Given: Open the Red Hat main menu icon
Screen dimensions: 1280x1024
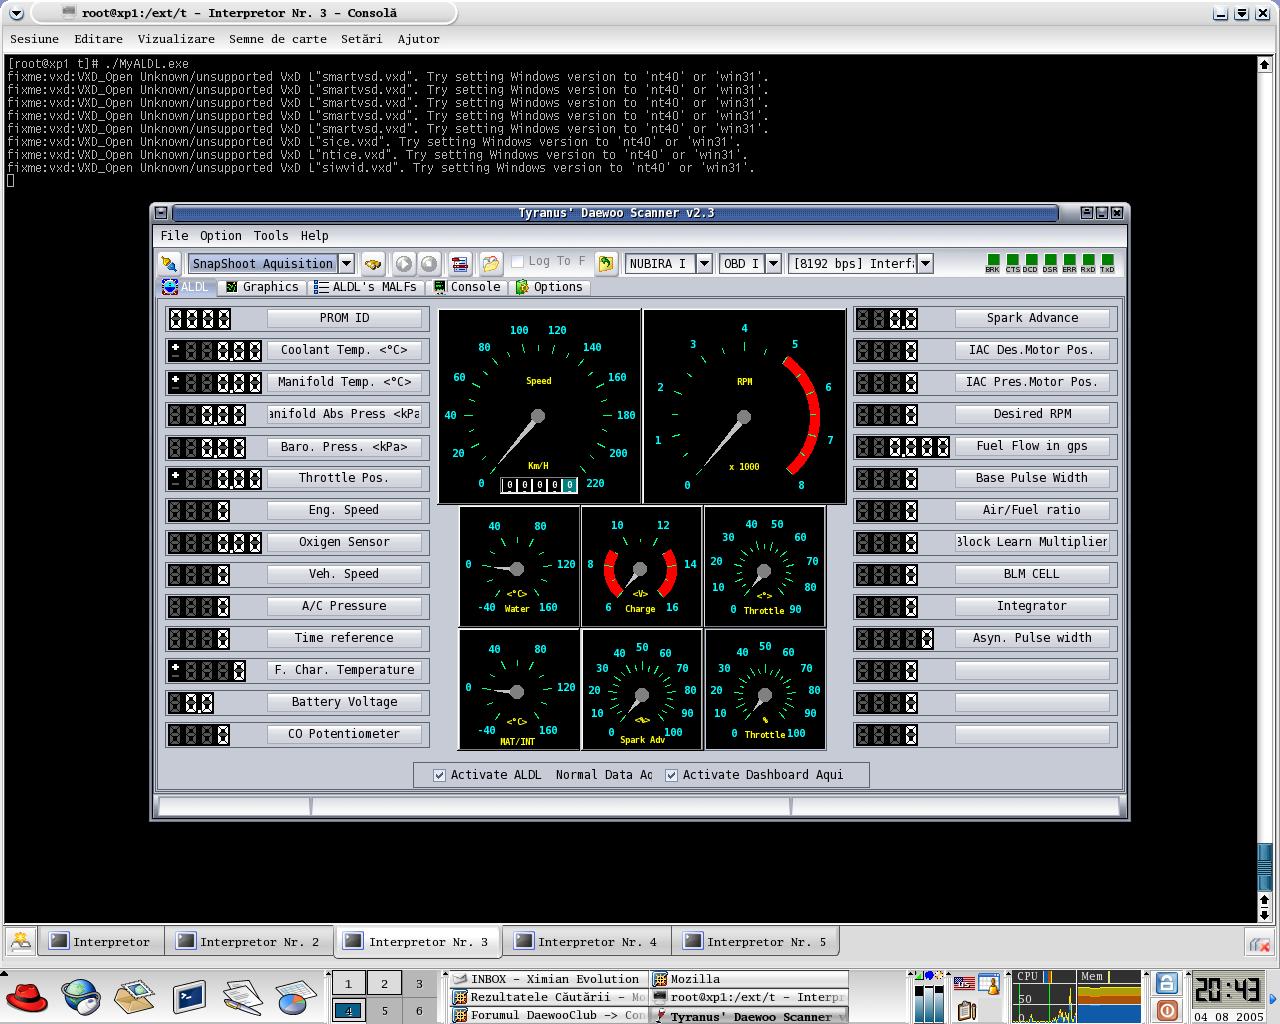Looking at the screenshot, I should (27, 996).
